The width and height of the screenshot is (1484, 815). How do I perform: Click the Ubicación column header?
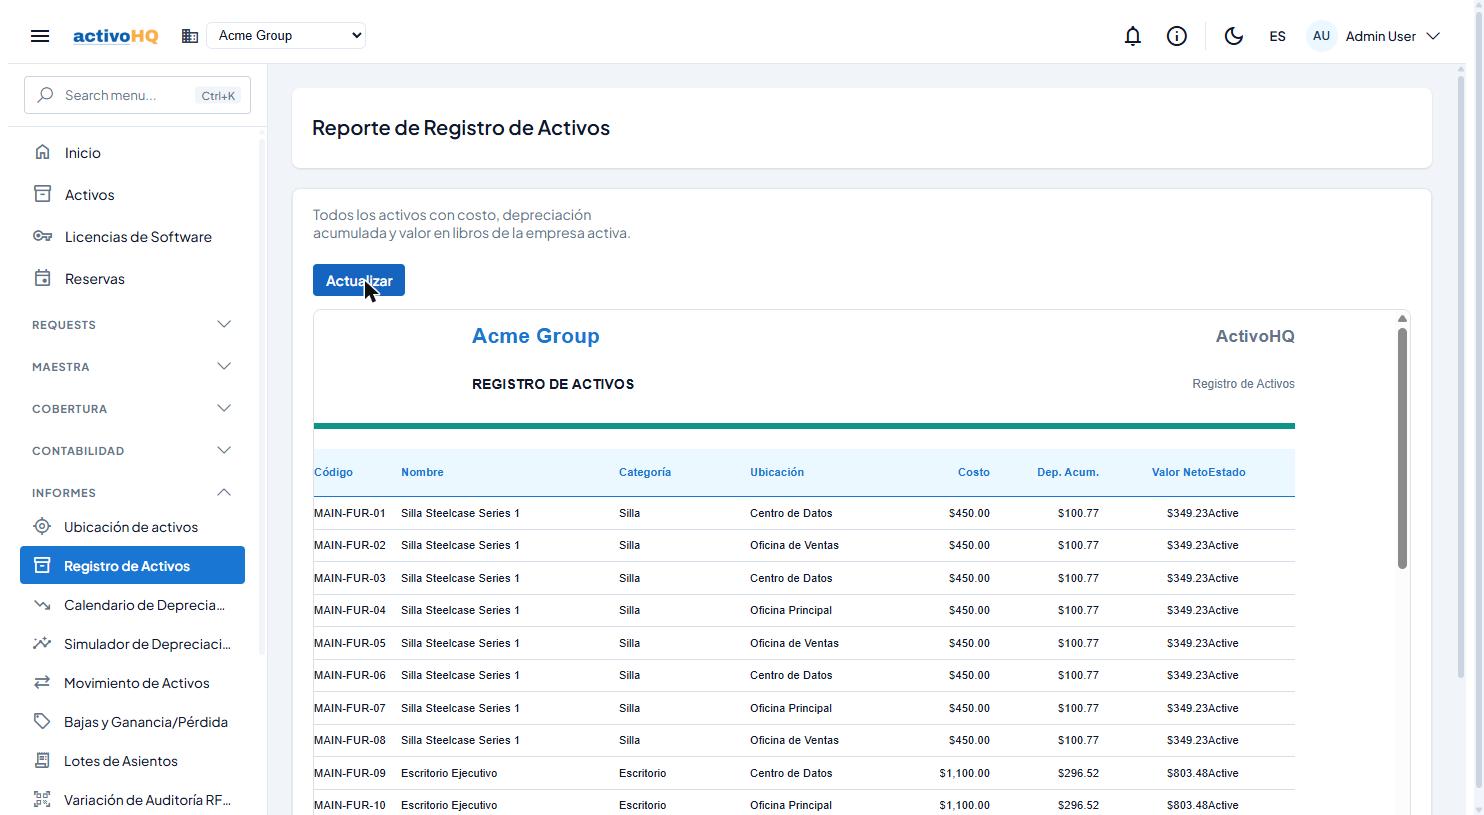tap(777, 472)
